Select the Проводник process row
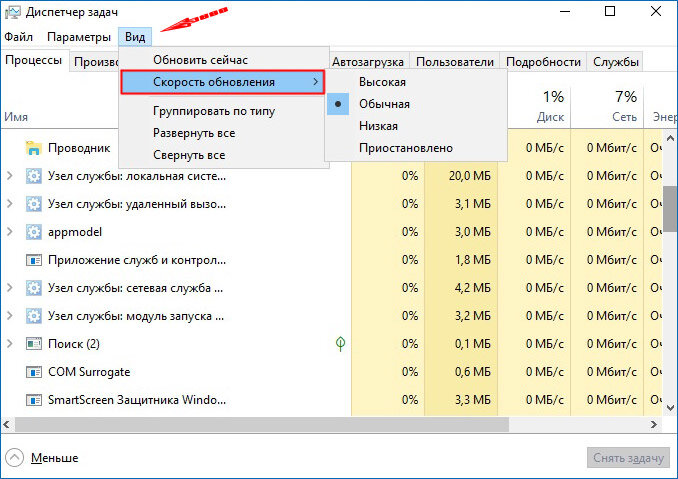Image resolution: width=678 pixels, height=479 pixels. pyautogui.click(x=79, y=148)
